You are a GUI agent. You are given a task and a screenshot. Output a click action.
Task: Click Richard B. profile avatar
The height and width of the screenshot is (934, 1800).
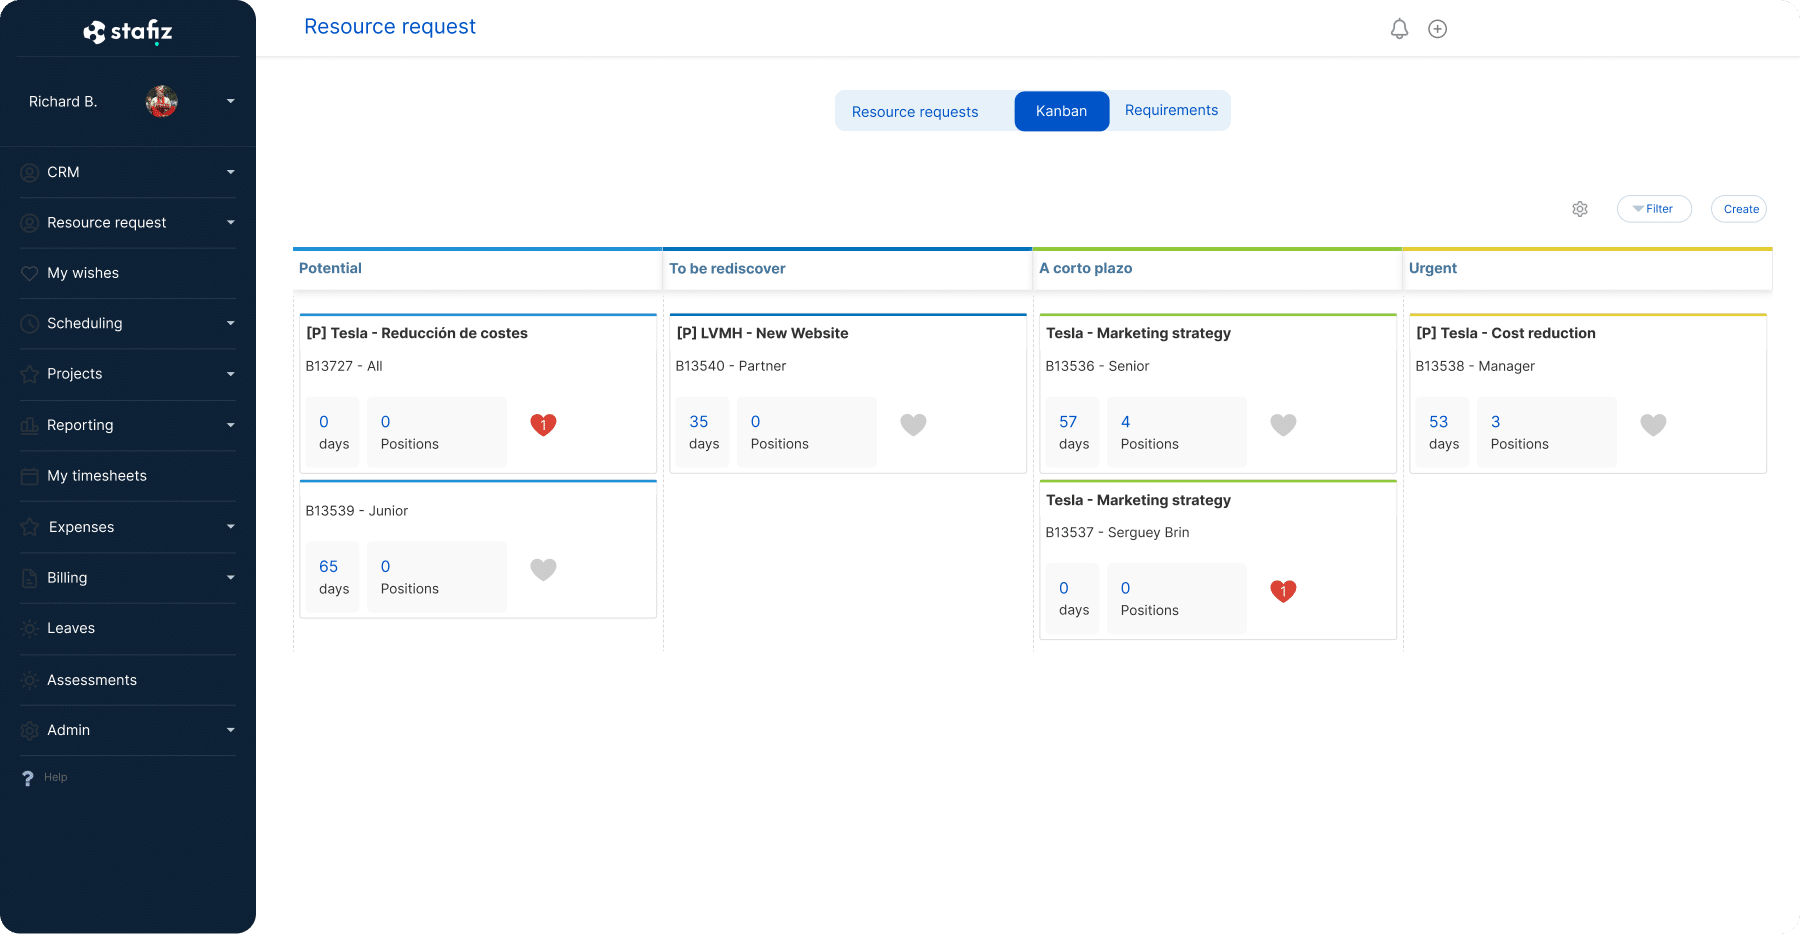(162, 101)
